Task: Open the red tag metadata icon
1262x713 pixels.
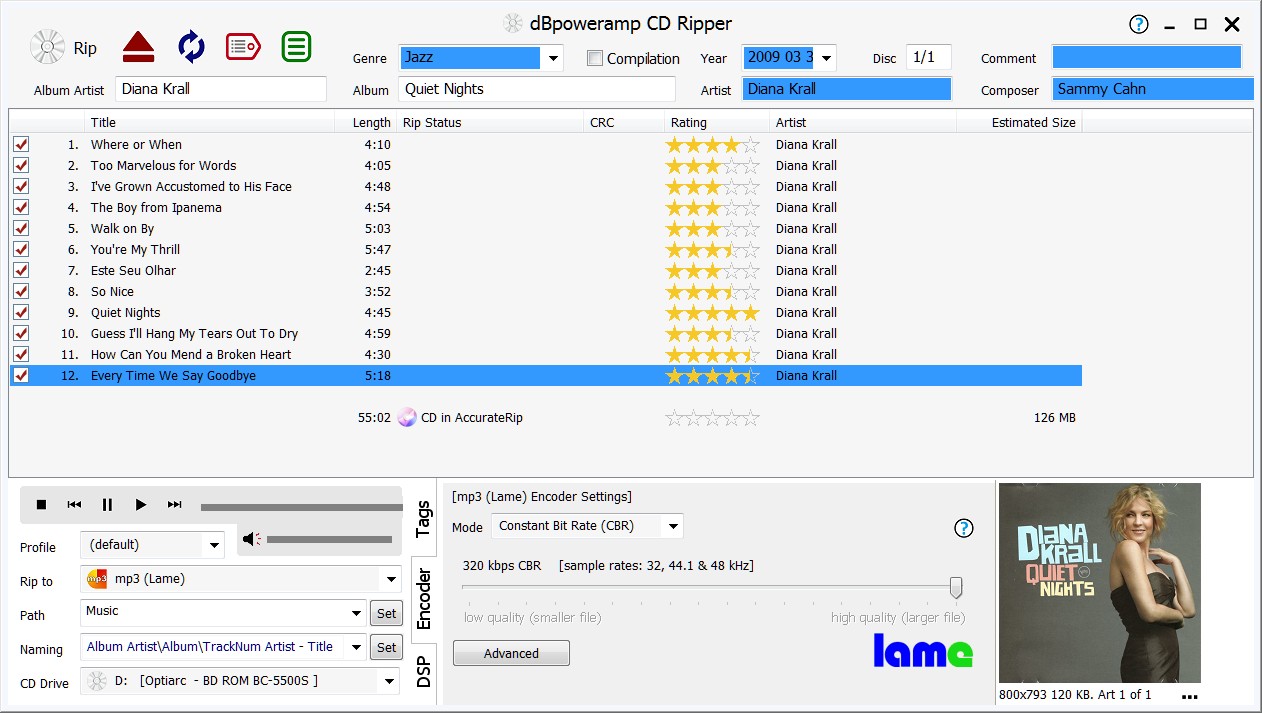Action: [x=243, y=47]
